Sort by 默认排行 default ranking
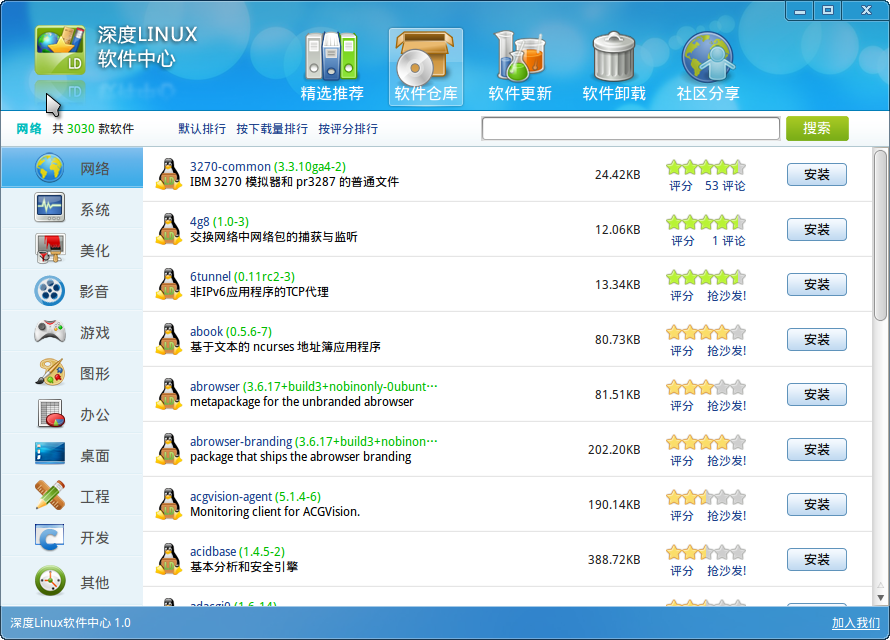This screenshot has height=640, width=890. click(x=201, y=129)
